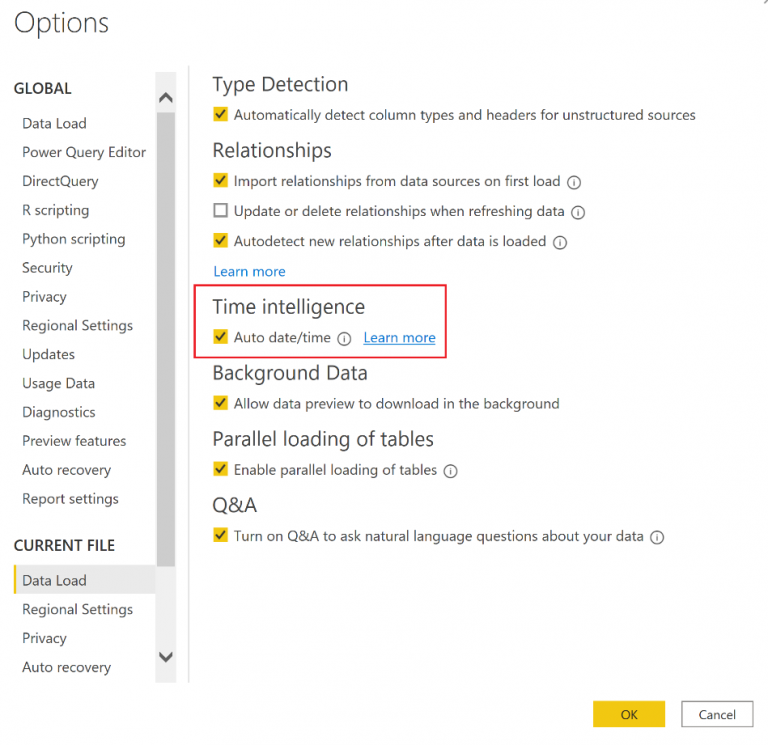Click info icon next to Import relationships
The height and width of the screenshot is (745, 768).
coord(574,182)
